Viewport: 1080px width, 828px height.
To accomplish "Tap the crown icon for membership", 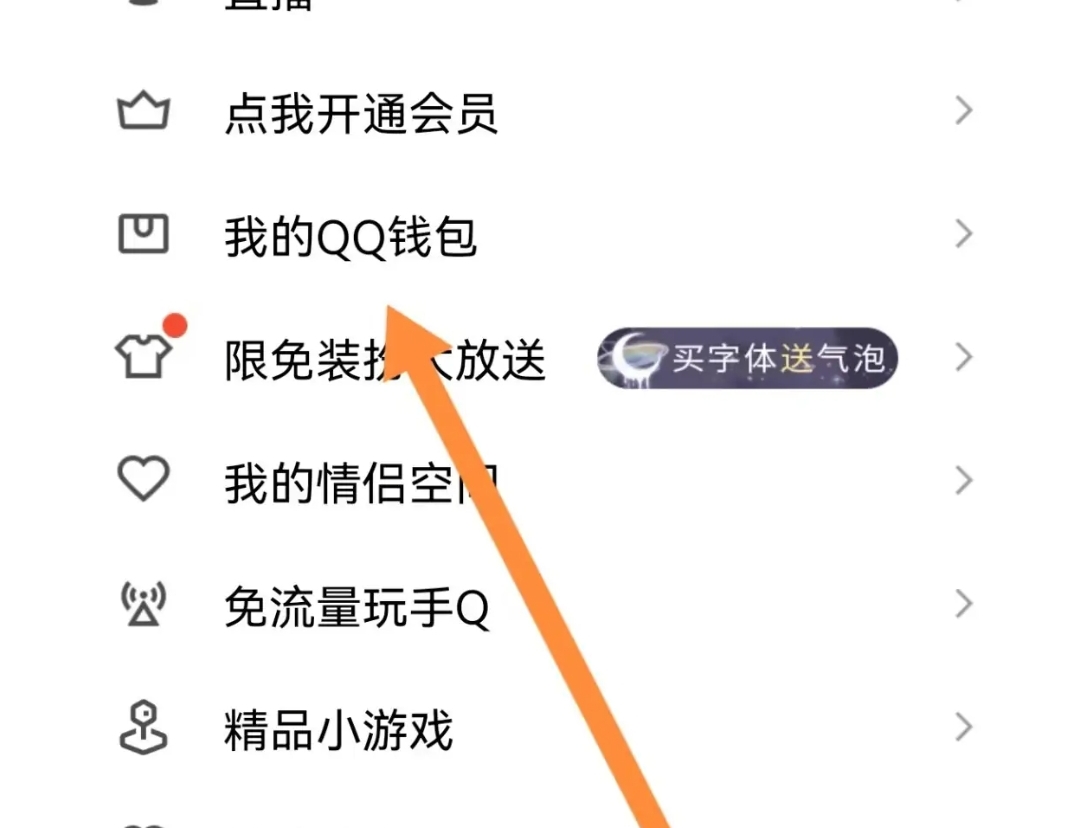I will (x=143, y=111).
